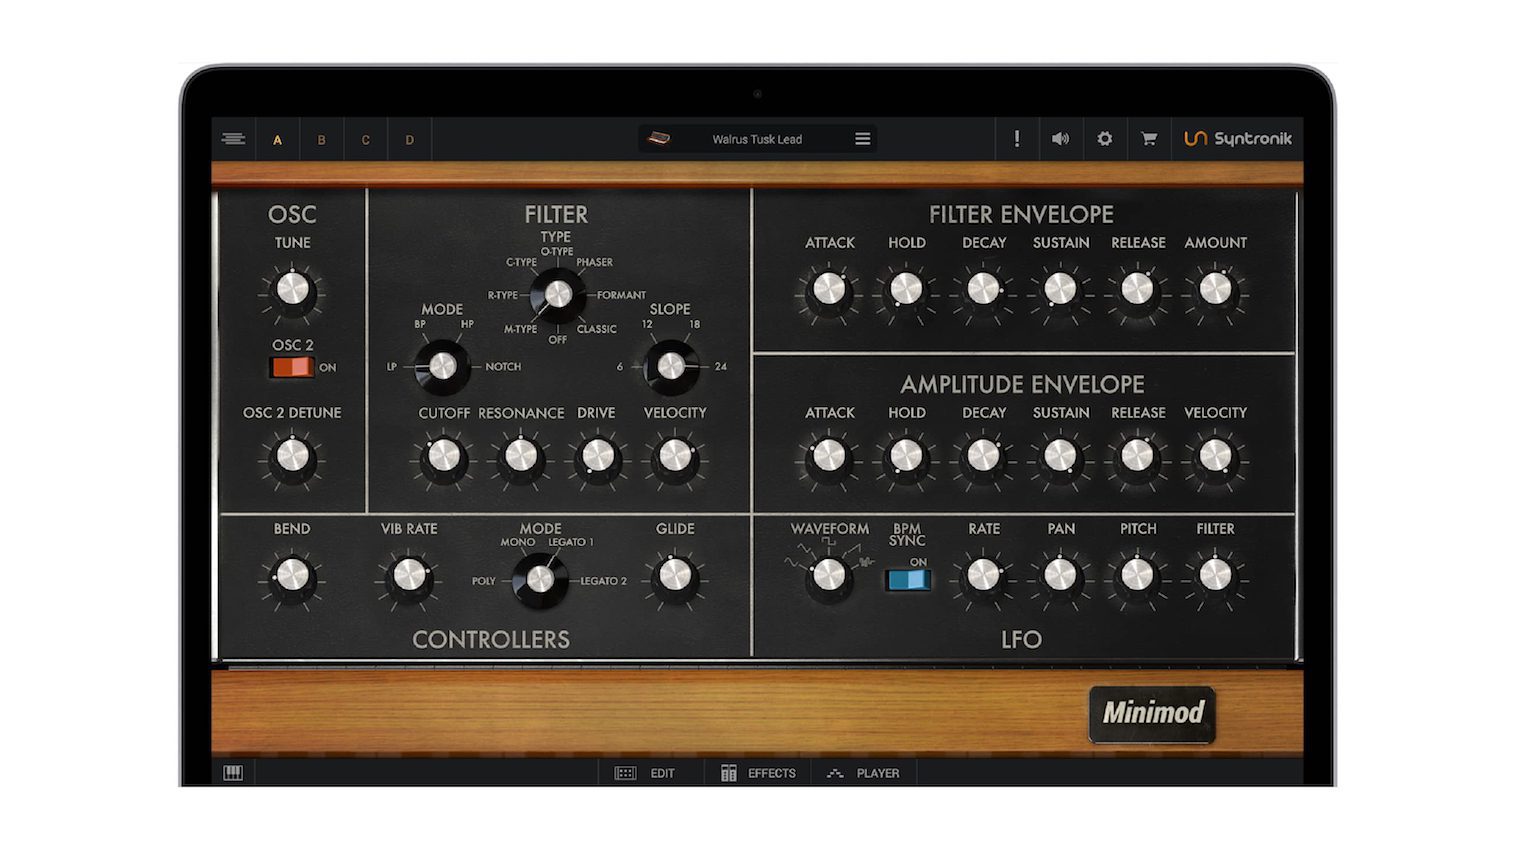
Task: Click the Amplitude Envelope DECAY knob
Action: (x=983, y=456)
